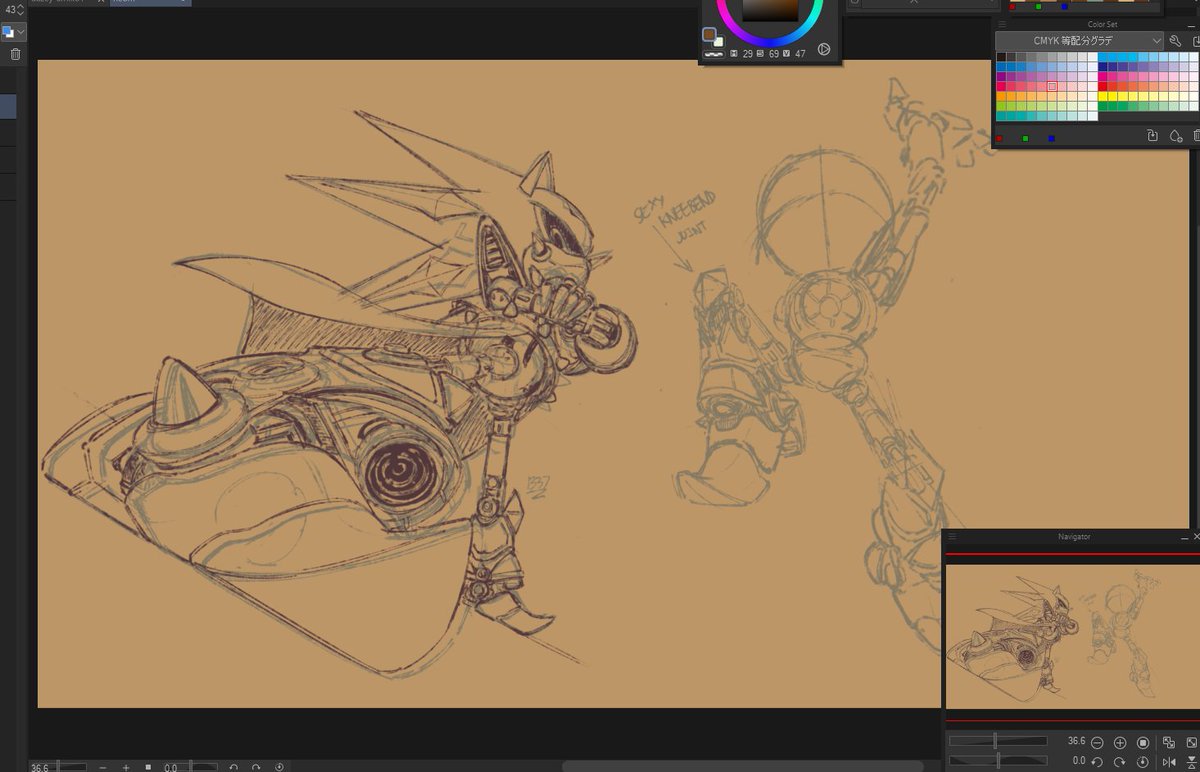The width and height of the screenshot is (1200, 772).
Task: Click Navigator zoom value 36.6
Action: (x=1076, y=742)
